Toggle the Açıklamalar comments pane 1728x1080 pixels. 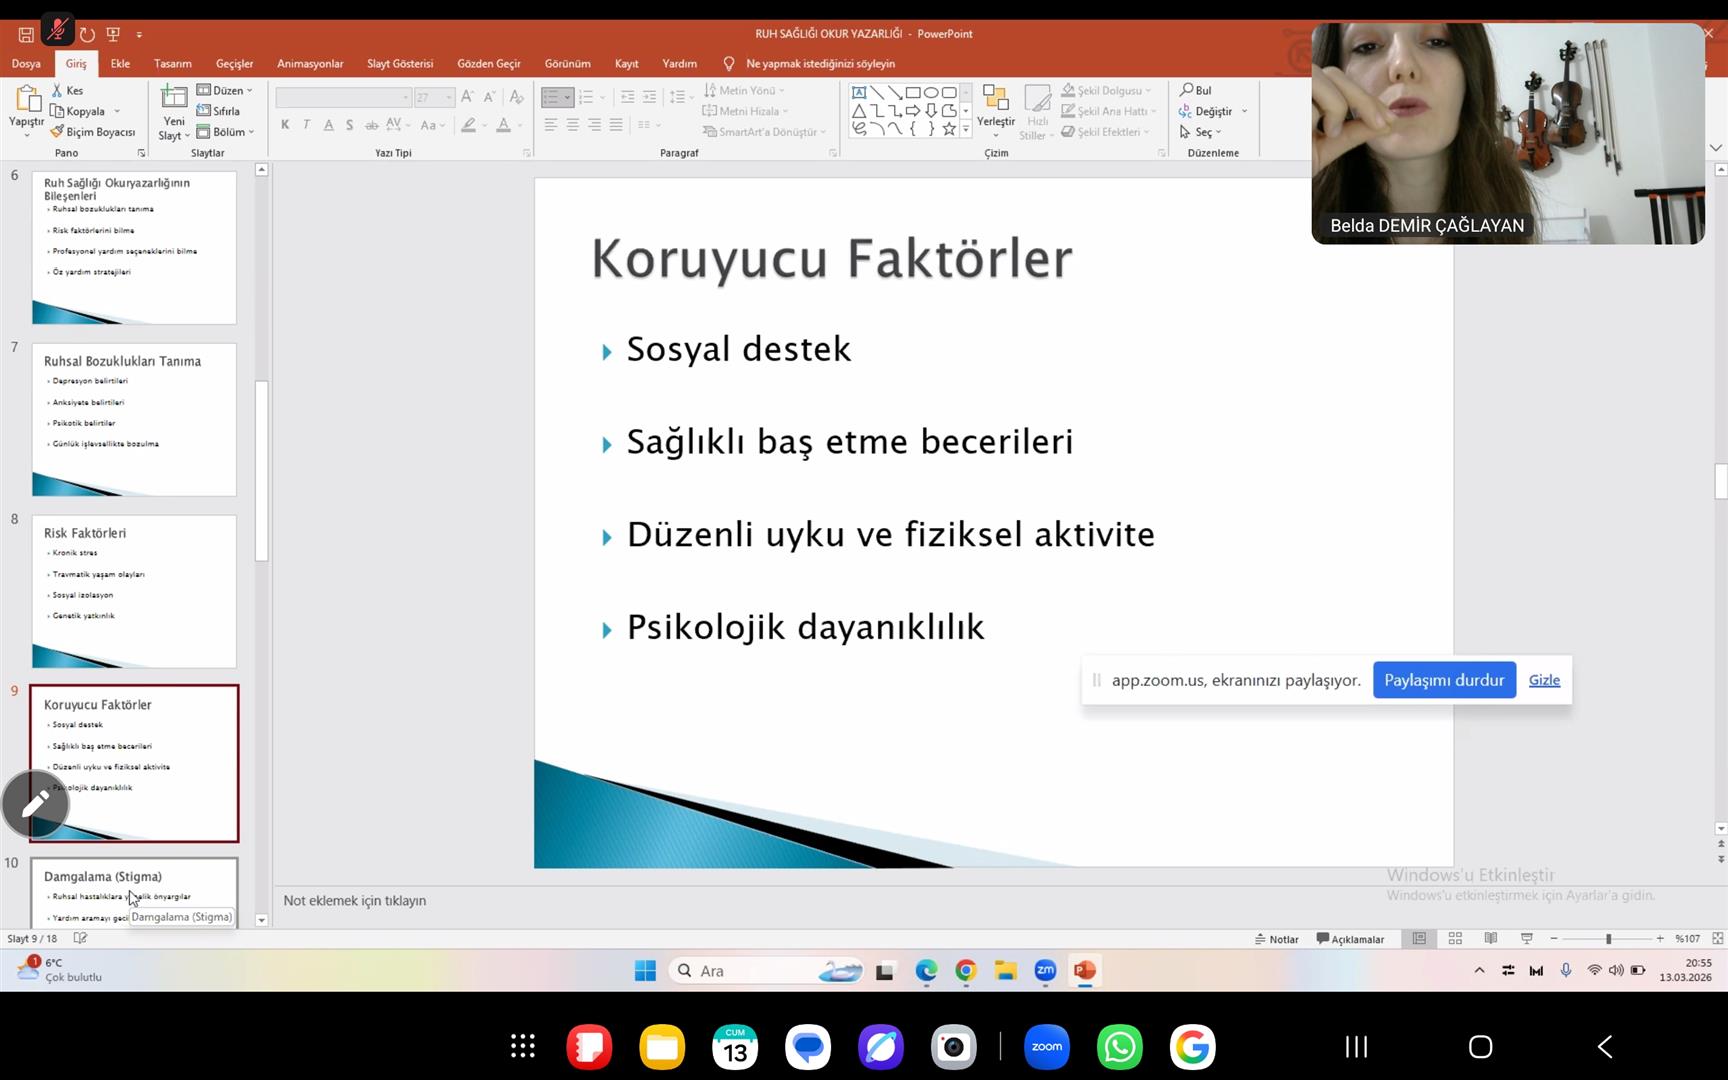1350,939
